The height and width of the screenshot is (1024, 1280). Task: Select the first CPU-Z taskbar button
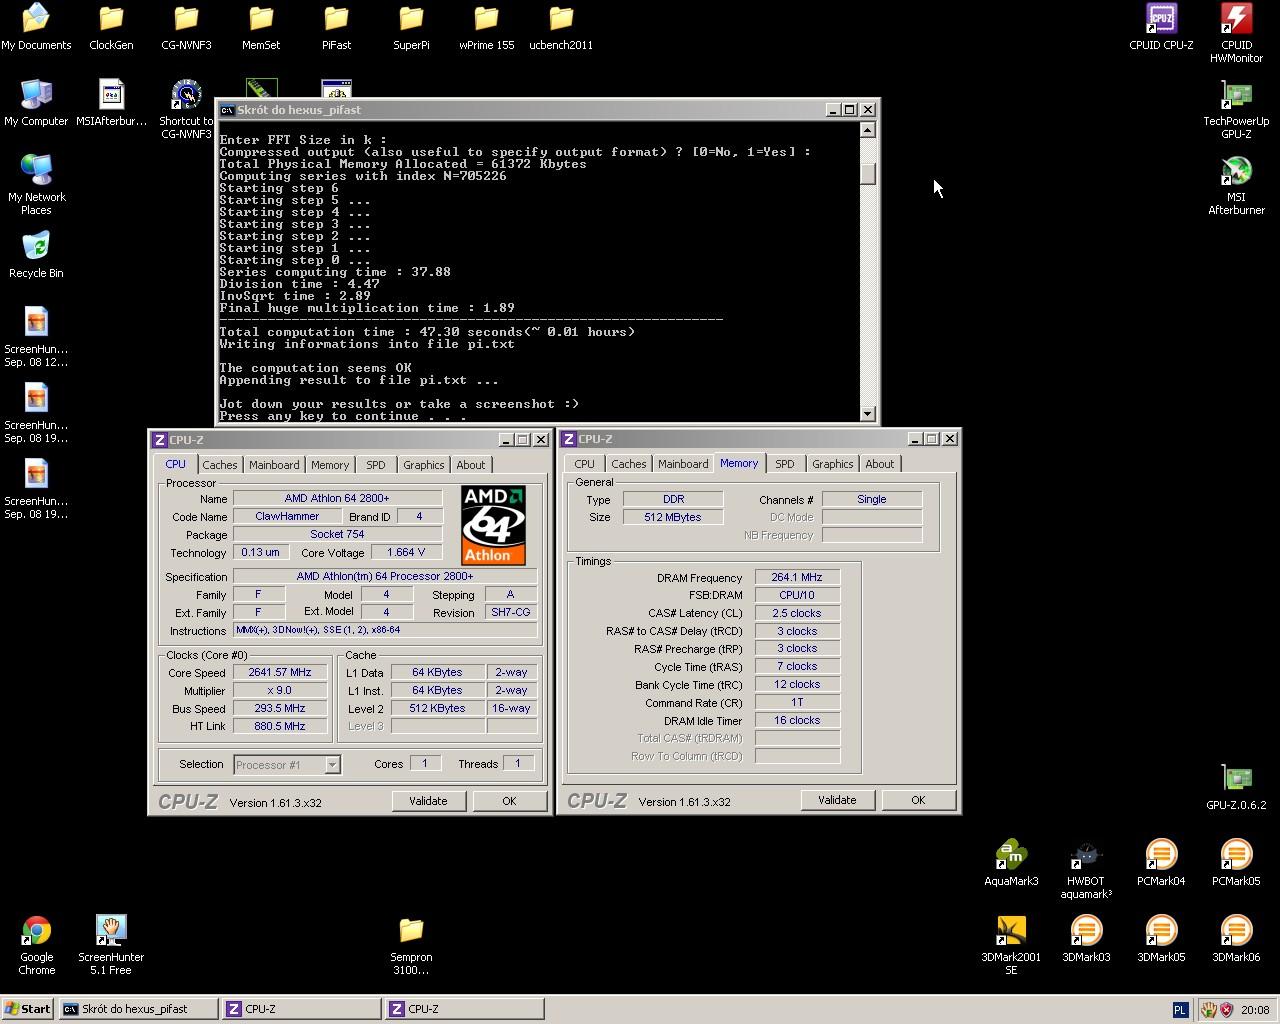click(301, 1009)
